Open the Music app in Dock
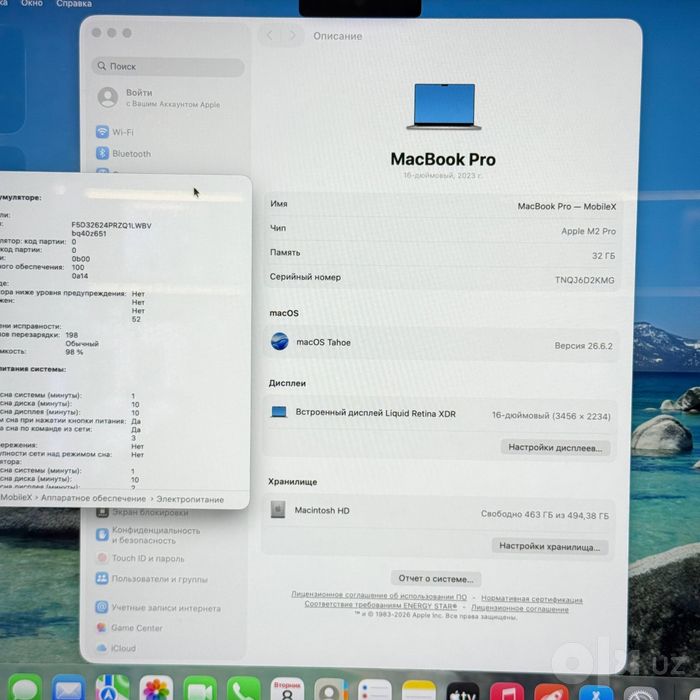The image size is (700, 700). (507, 690)
